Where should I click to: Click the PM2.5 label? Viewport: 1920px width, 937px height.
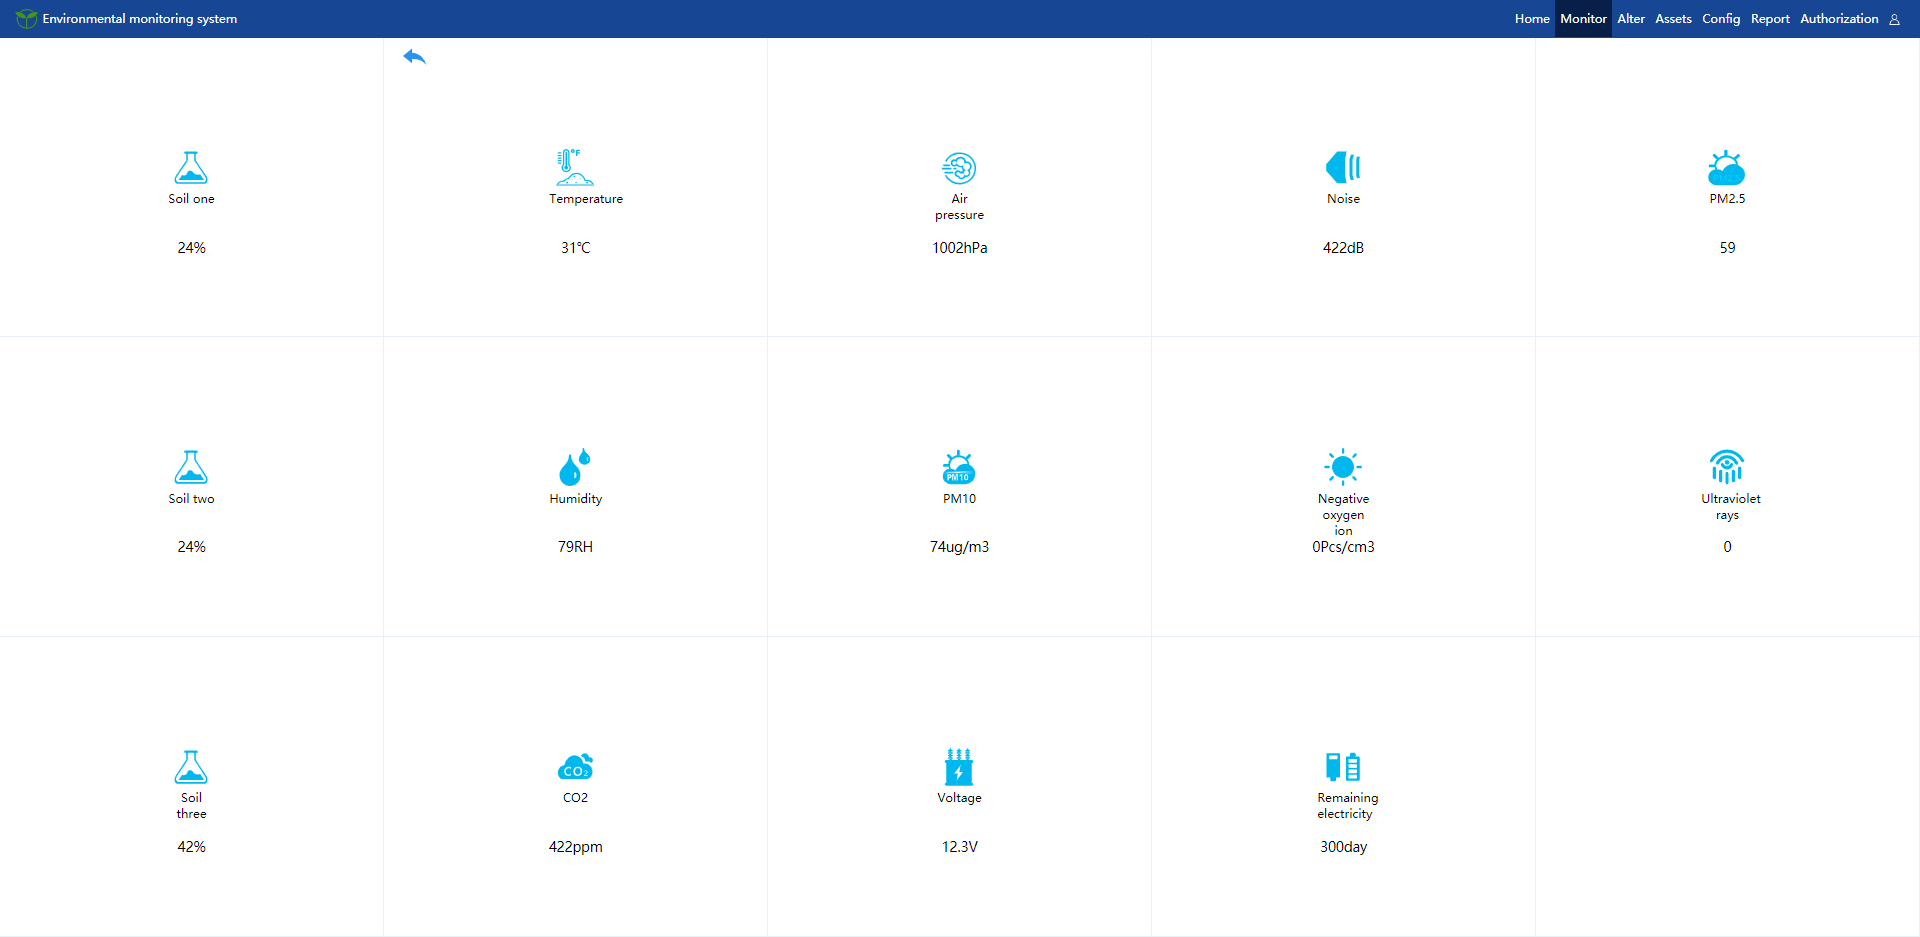point(1727,199)
